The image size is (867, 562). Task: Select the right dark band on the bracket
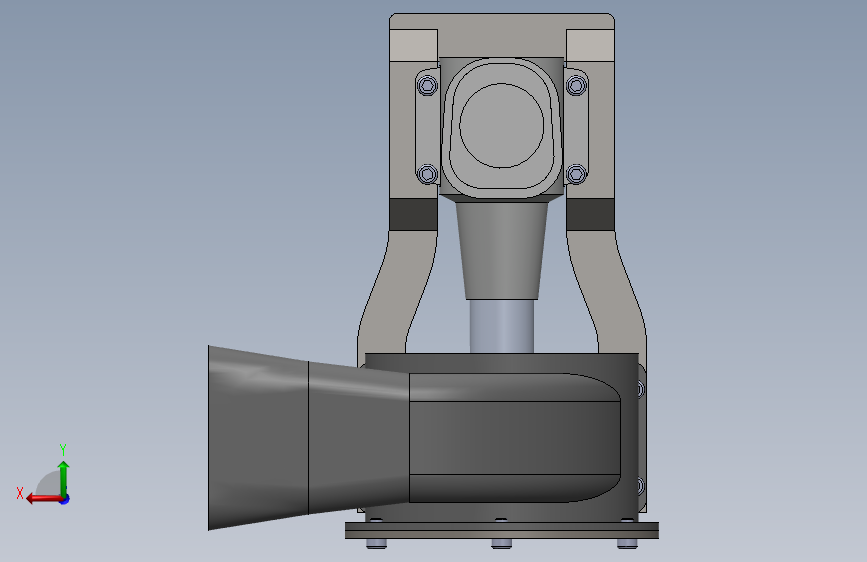coord(590,214)
